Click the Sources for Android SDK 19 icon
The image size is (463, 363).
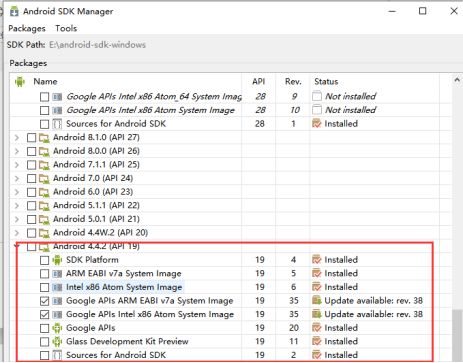click(x=57, y=355)
